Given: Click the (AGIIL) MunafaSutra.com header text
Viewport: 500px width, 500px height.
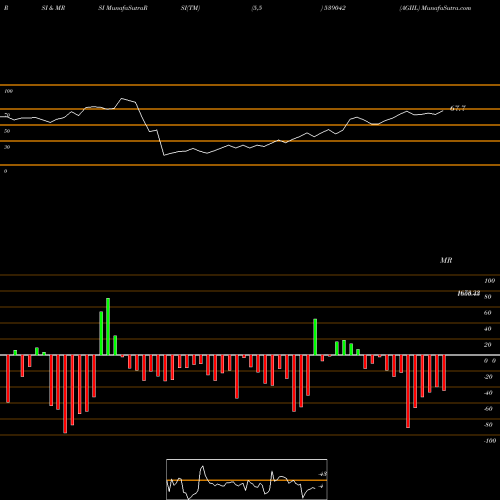Looking at the screenshot, I should coord(435,8).
